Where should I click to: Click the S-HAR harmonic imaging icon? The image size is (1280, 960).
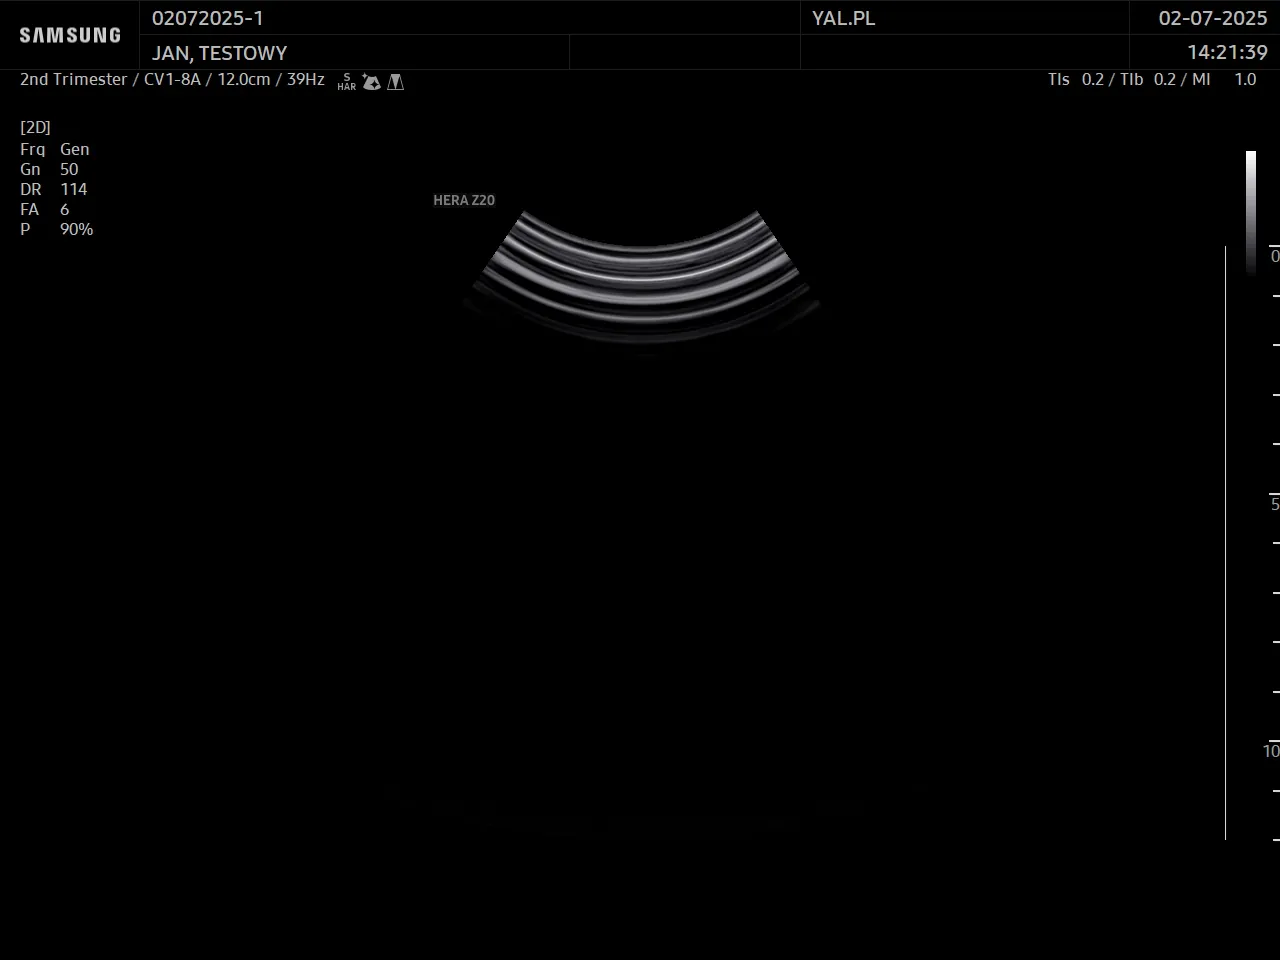[x=347, y=82]
